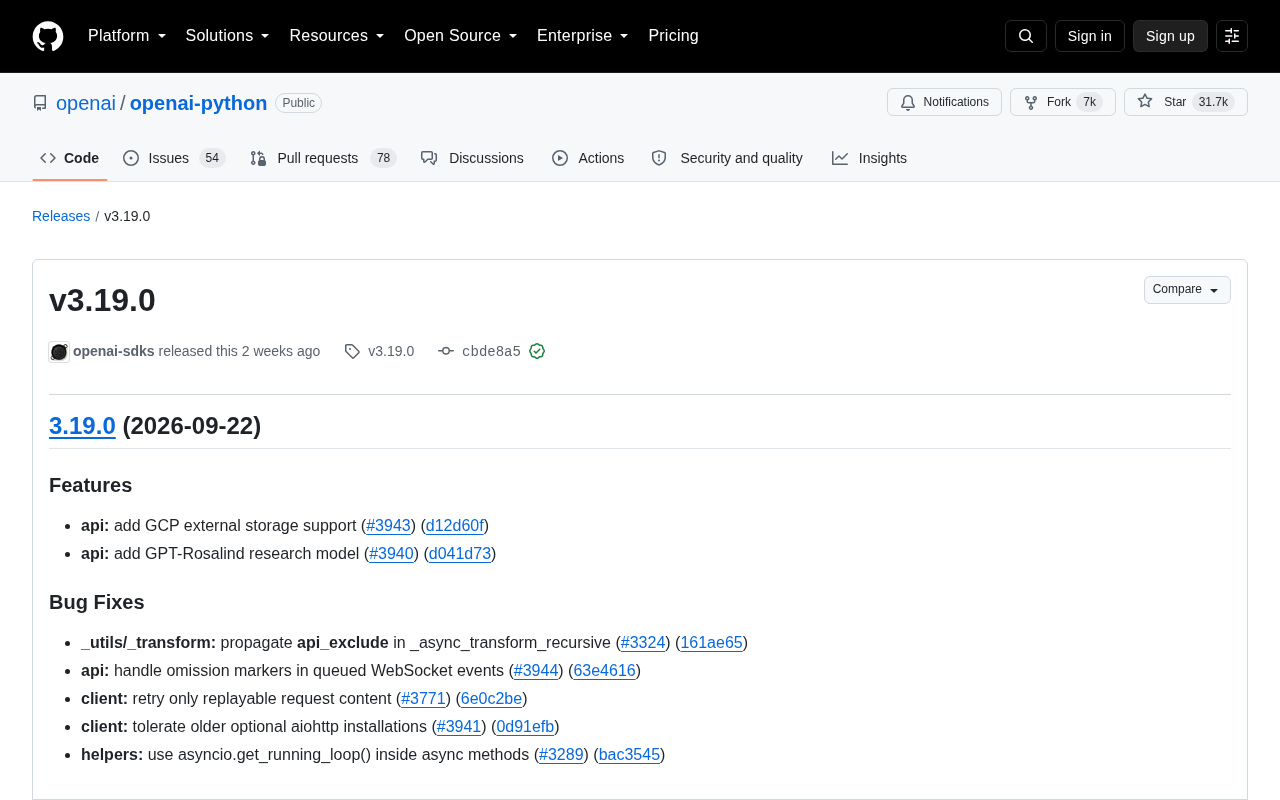Open the Actions tab
This screenshot has width=1280, height=800.
tap(588, 158)
